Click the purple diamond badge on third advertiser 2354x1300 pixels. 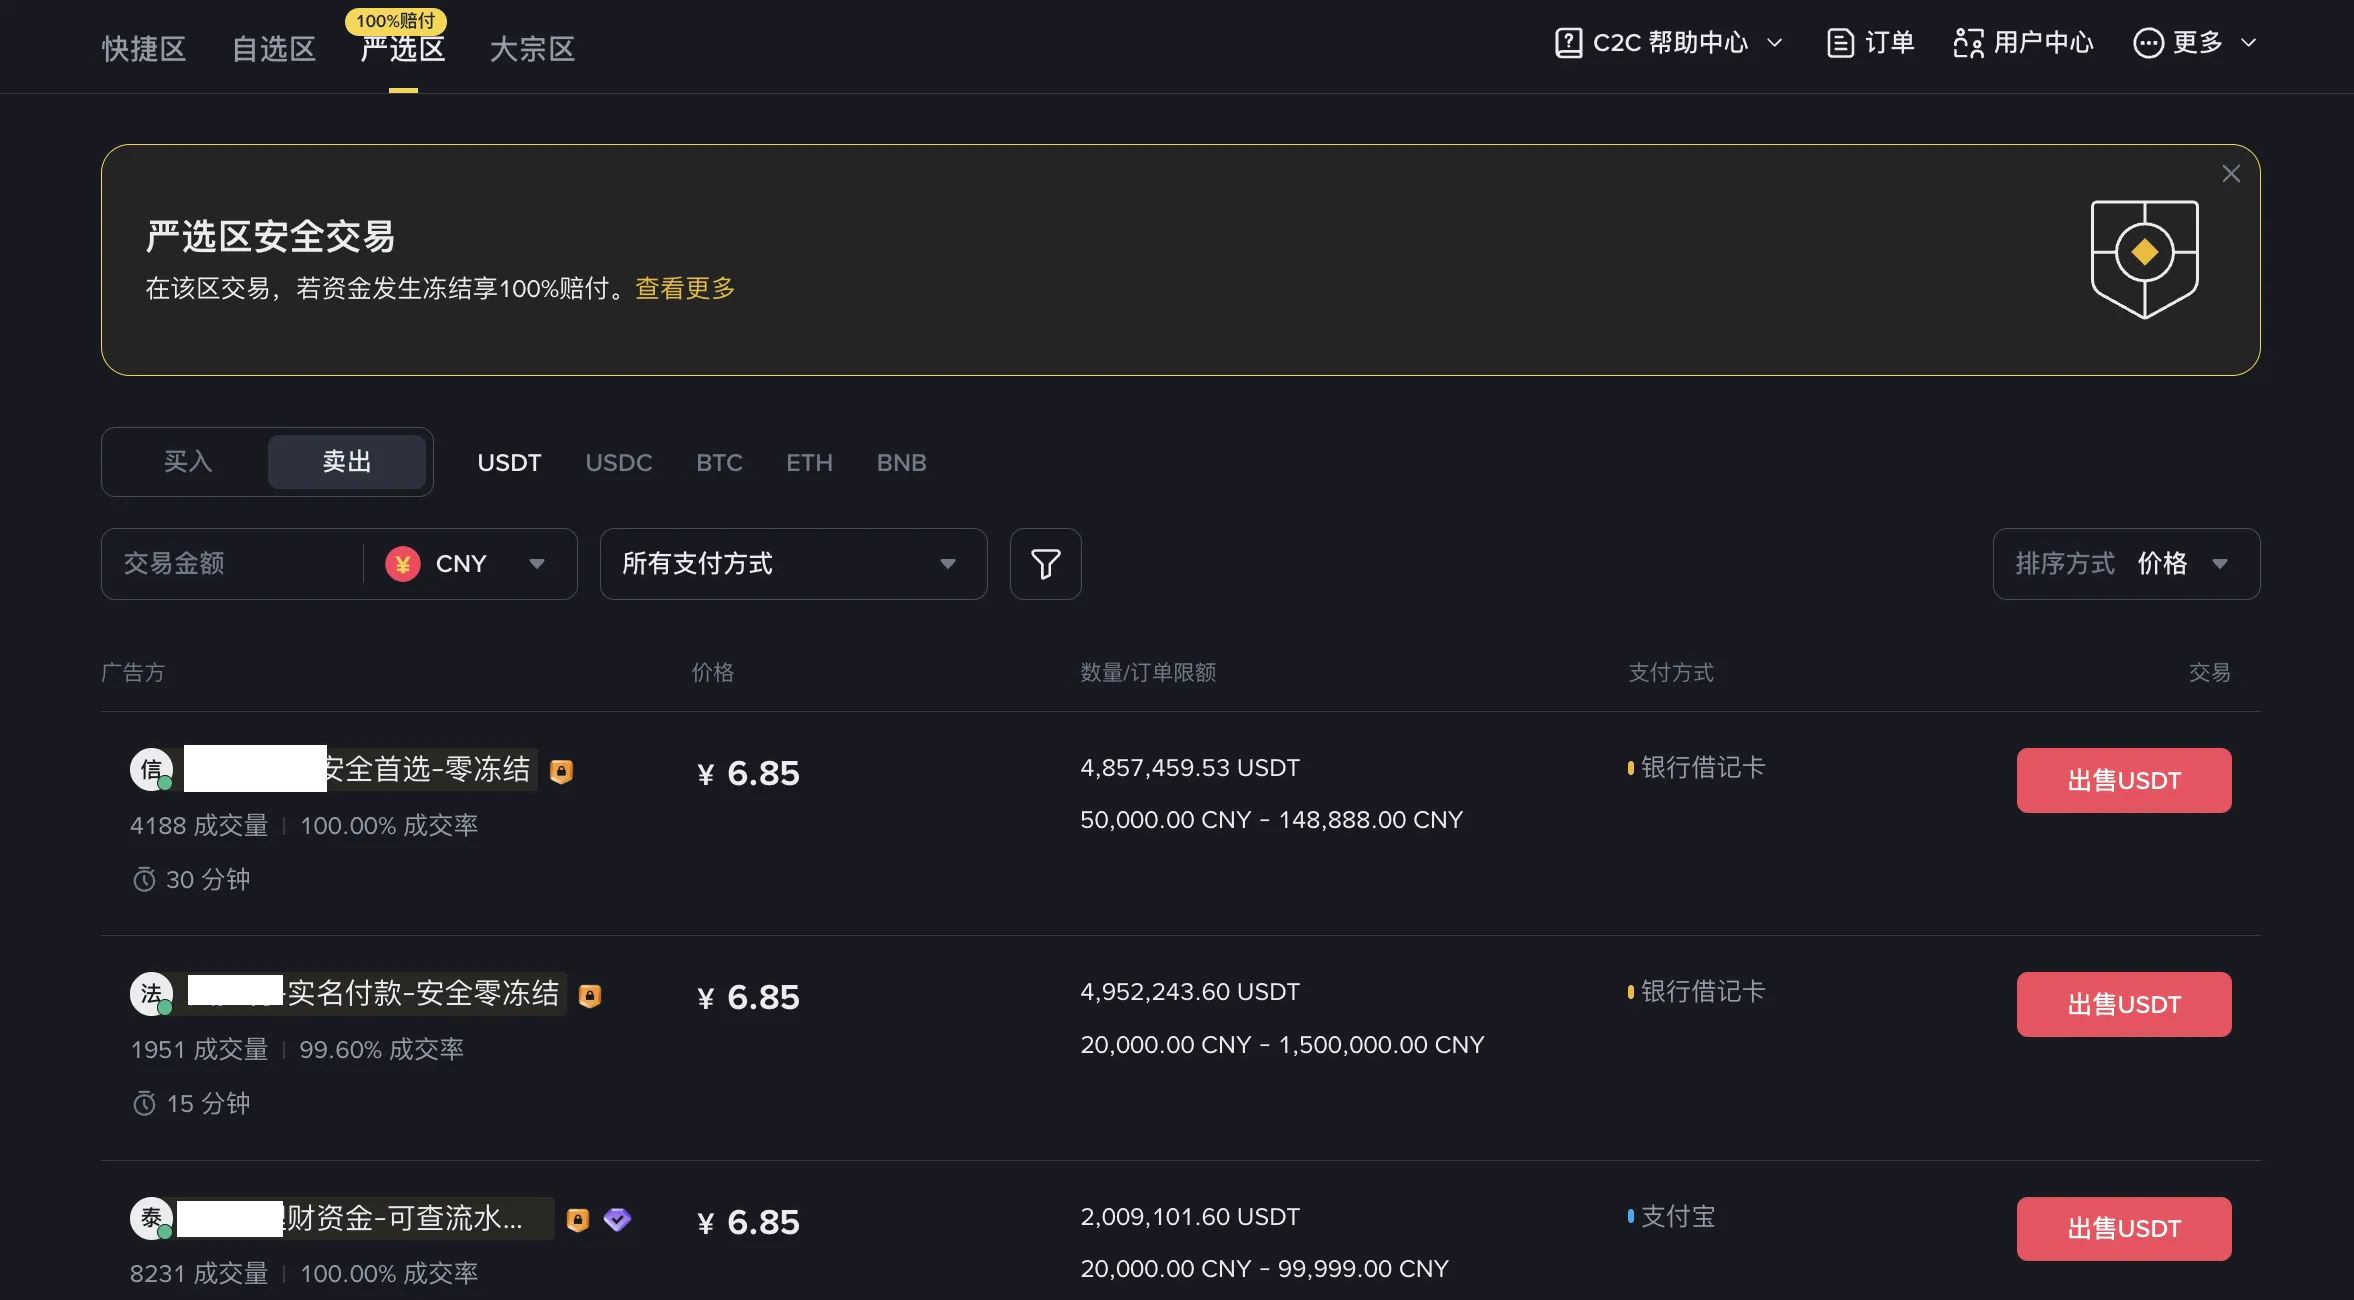click(616, 1219)
